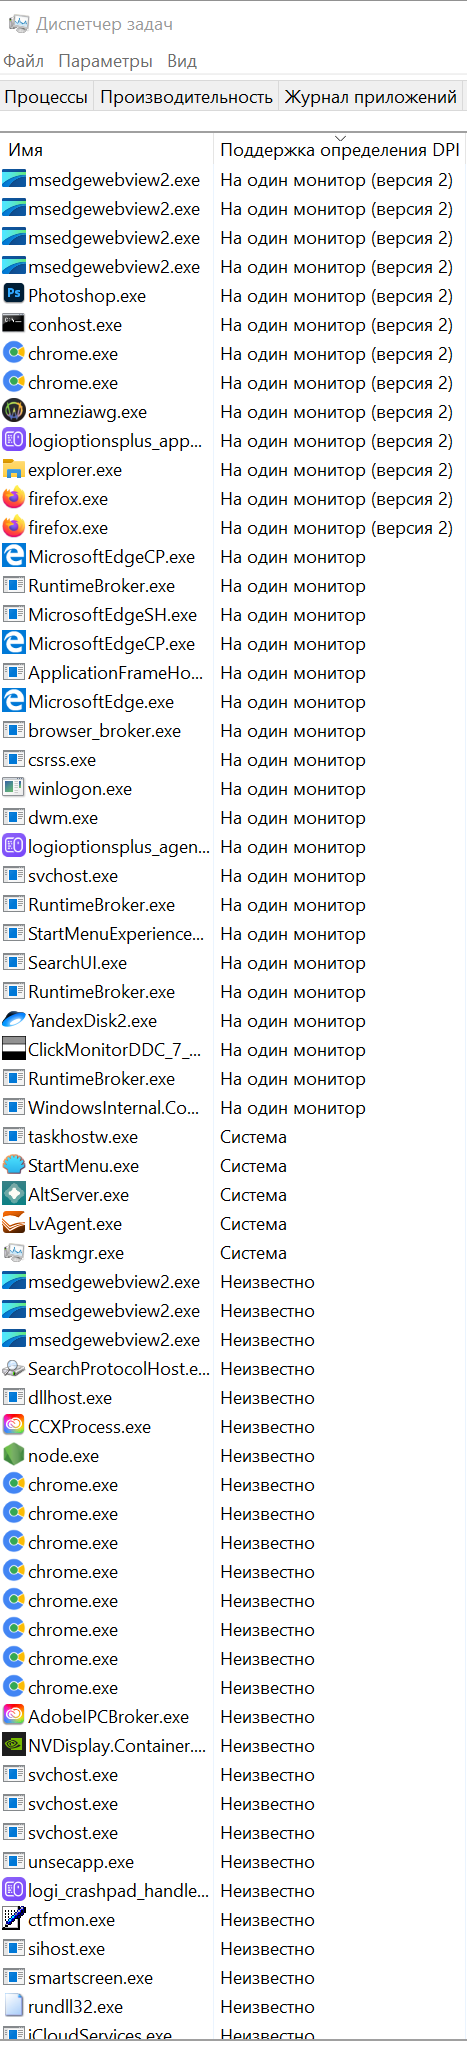Sort by Поддержка определения DPI column
Image resolution: width=467 pixels, height=2050 pixels.
click(x=340, y=150)
